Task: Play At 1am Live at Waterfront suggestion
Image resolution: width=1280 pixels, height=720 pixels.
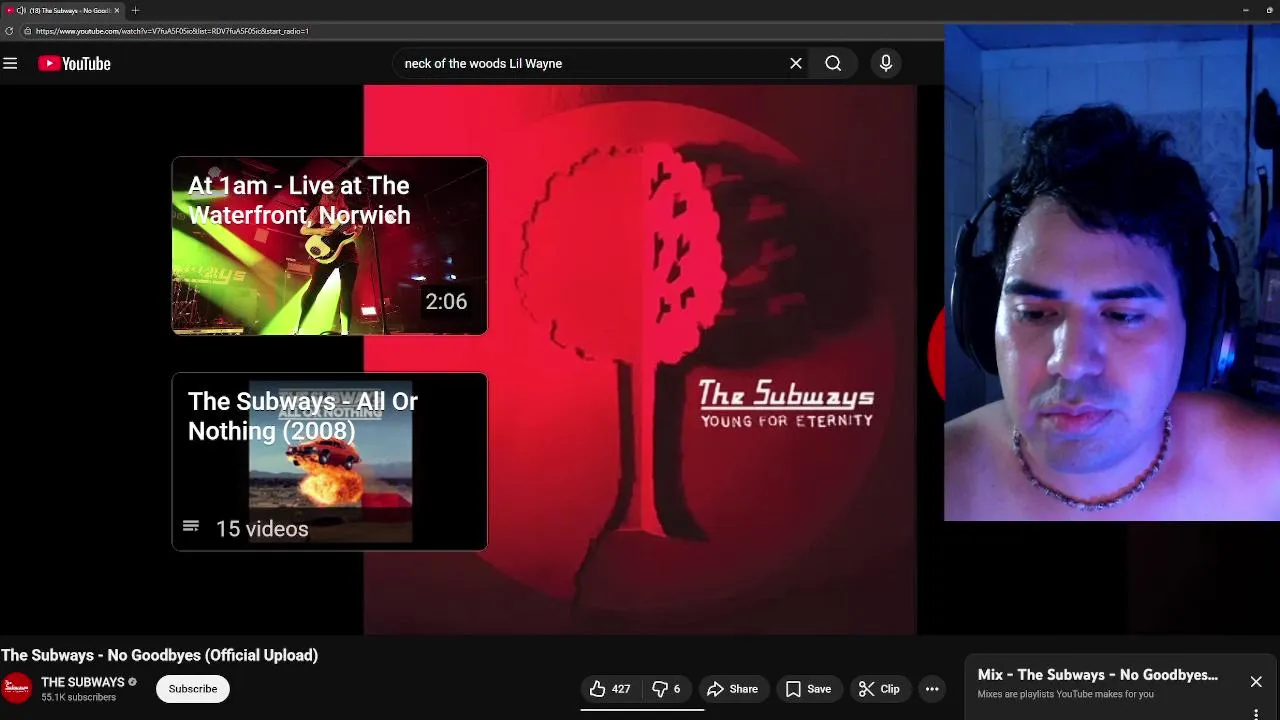Action: [330, 246]
